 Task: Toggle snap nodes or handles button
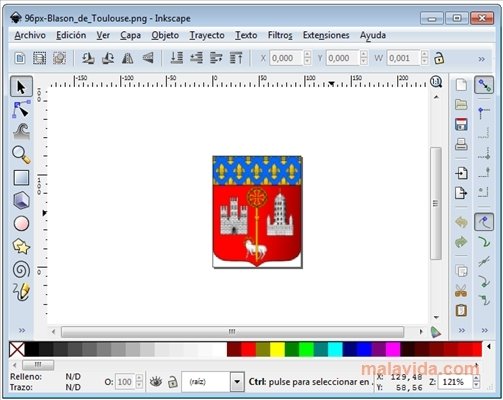click(x=484, y=222)
